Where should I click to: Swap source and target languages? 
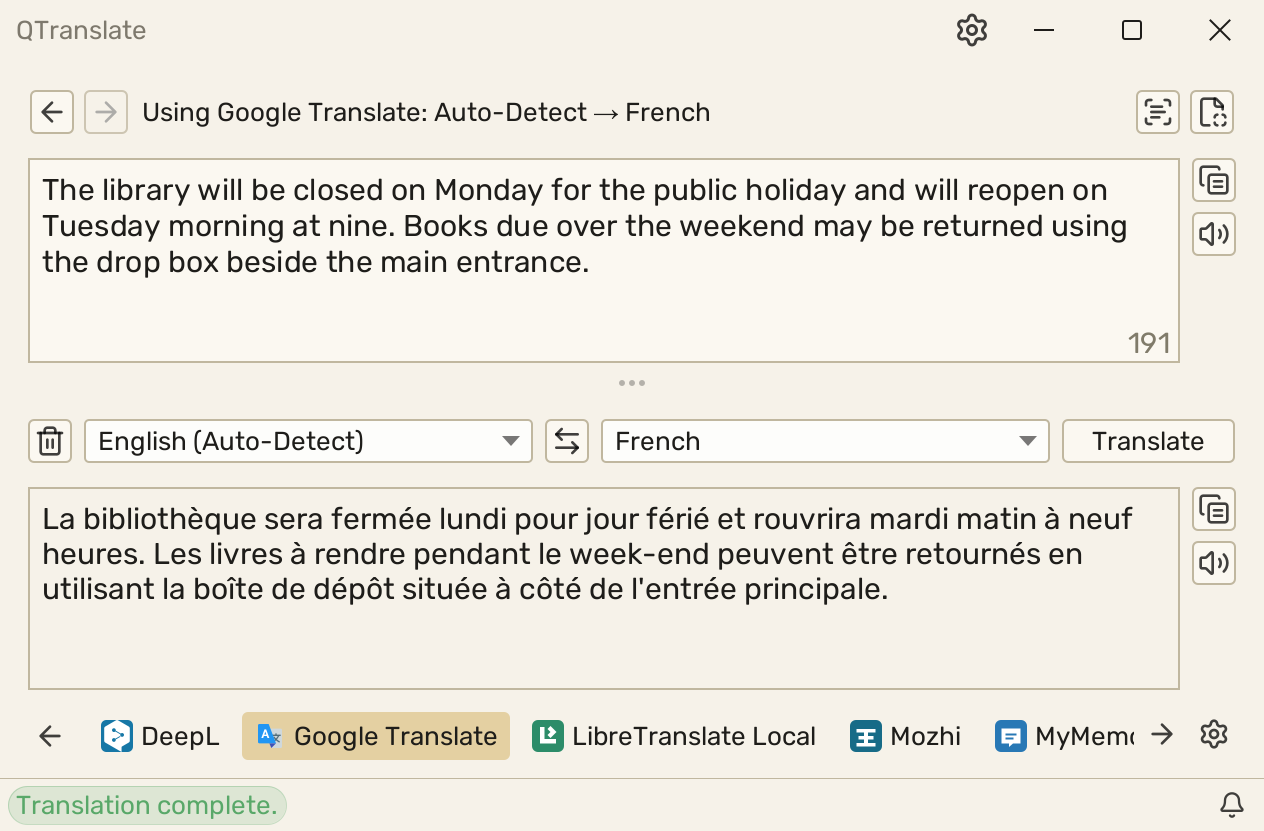point(567,441)
